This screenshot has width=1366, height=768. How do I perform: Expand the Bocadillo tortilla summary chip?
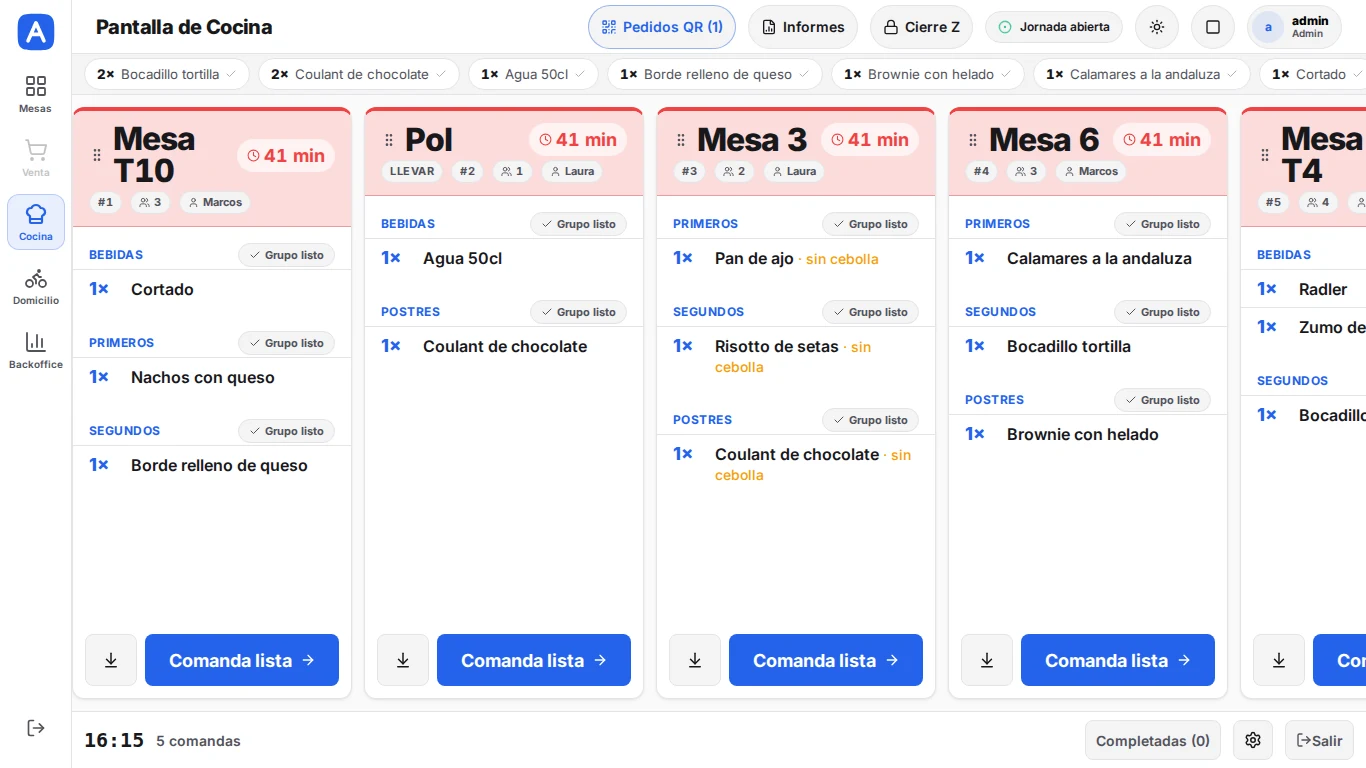pyautogui.click(x=167, y=74)
